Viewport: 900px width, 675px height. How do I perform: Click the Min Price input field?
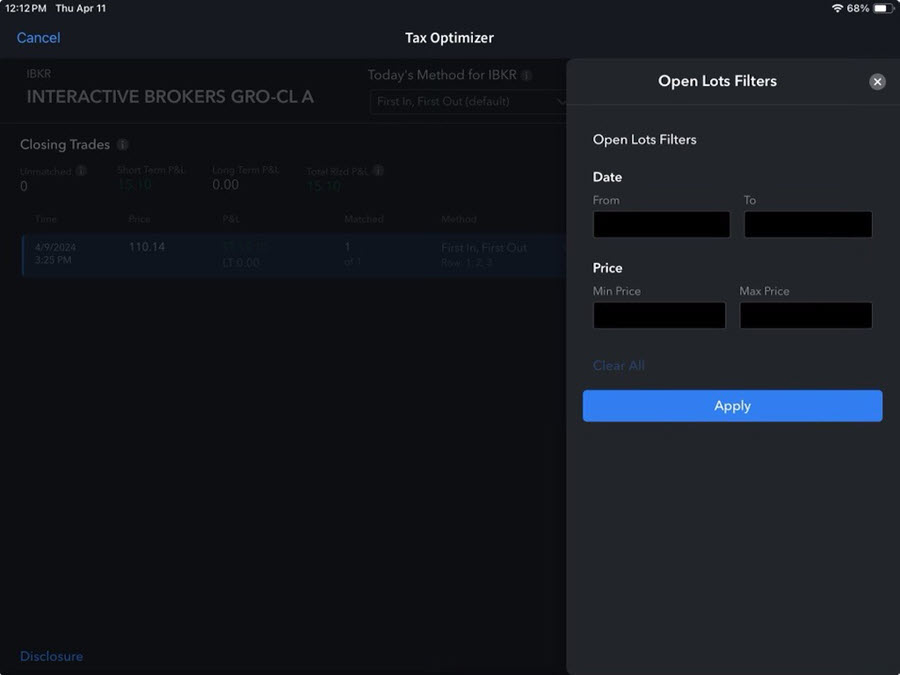click(x=659, y=315)
